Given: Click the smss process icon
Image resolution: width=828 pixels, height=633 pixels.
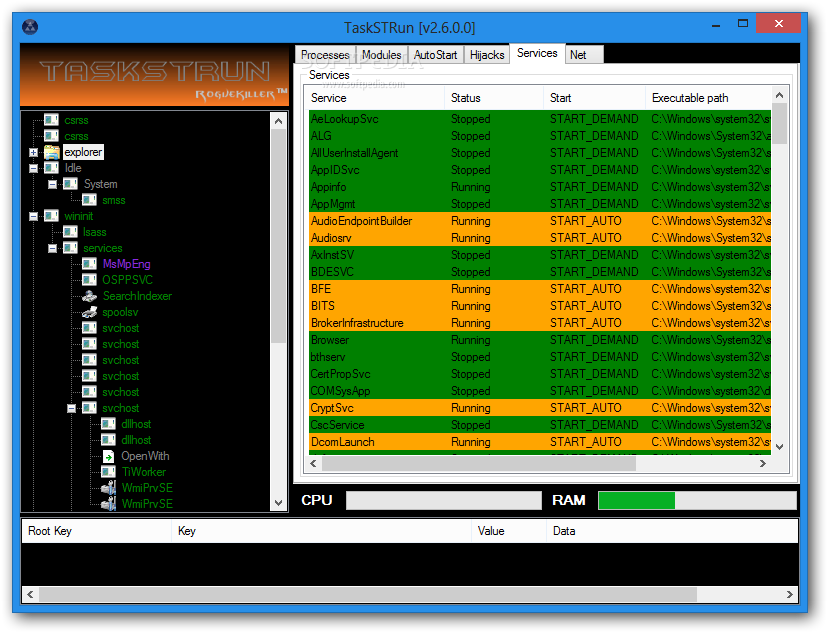Looking at the screenshot, I should (89, 200).
